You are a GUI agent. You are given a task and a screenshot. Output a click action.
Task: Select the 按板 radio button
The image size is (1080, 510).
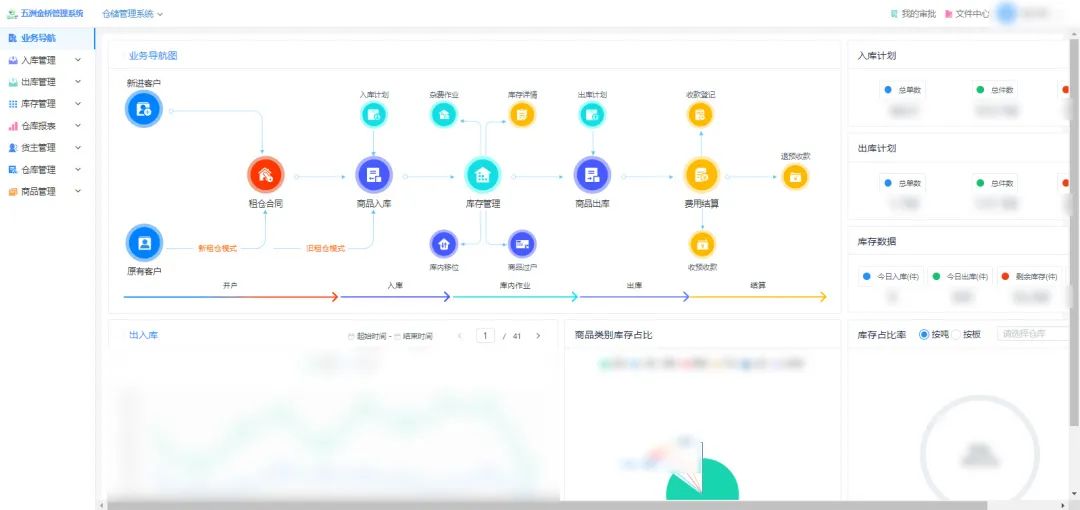point(956,334)
